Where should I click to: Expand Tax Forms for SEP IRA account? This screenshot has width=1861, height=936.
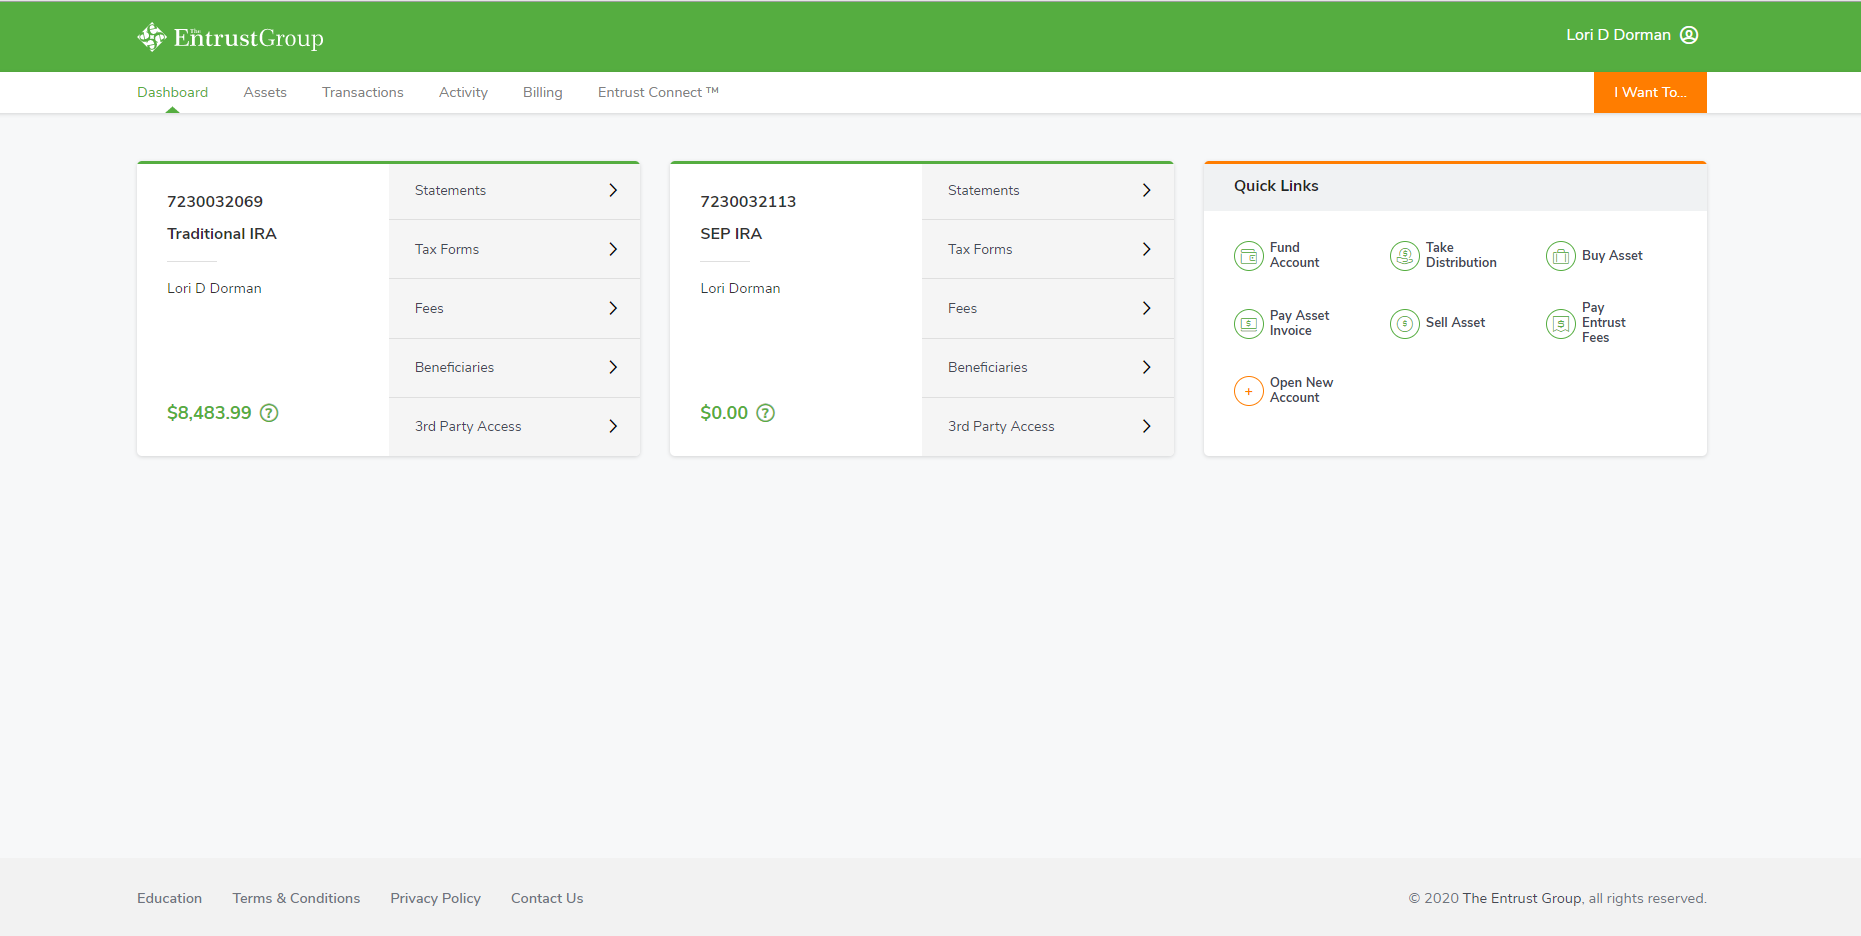(x=1047, y=249)
